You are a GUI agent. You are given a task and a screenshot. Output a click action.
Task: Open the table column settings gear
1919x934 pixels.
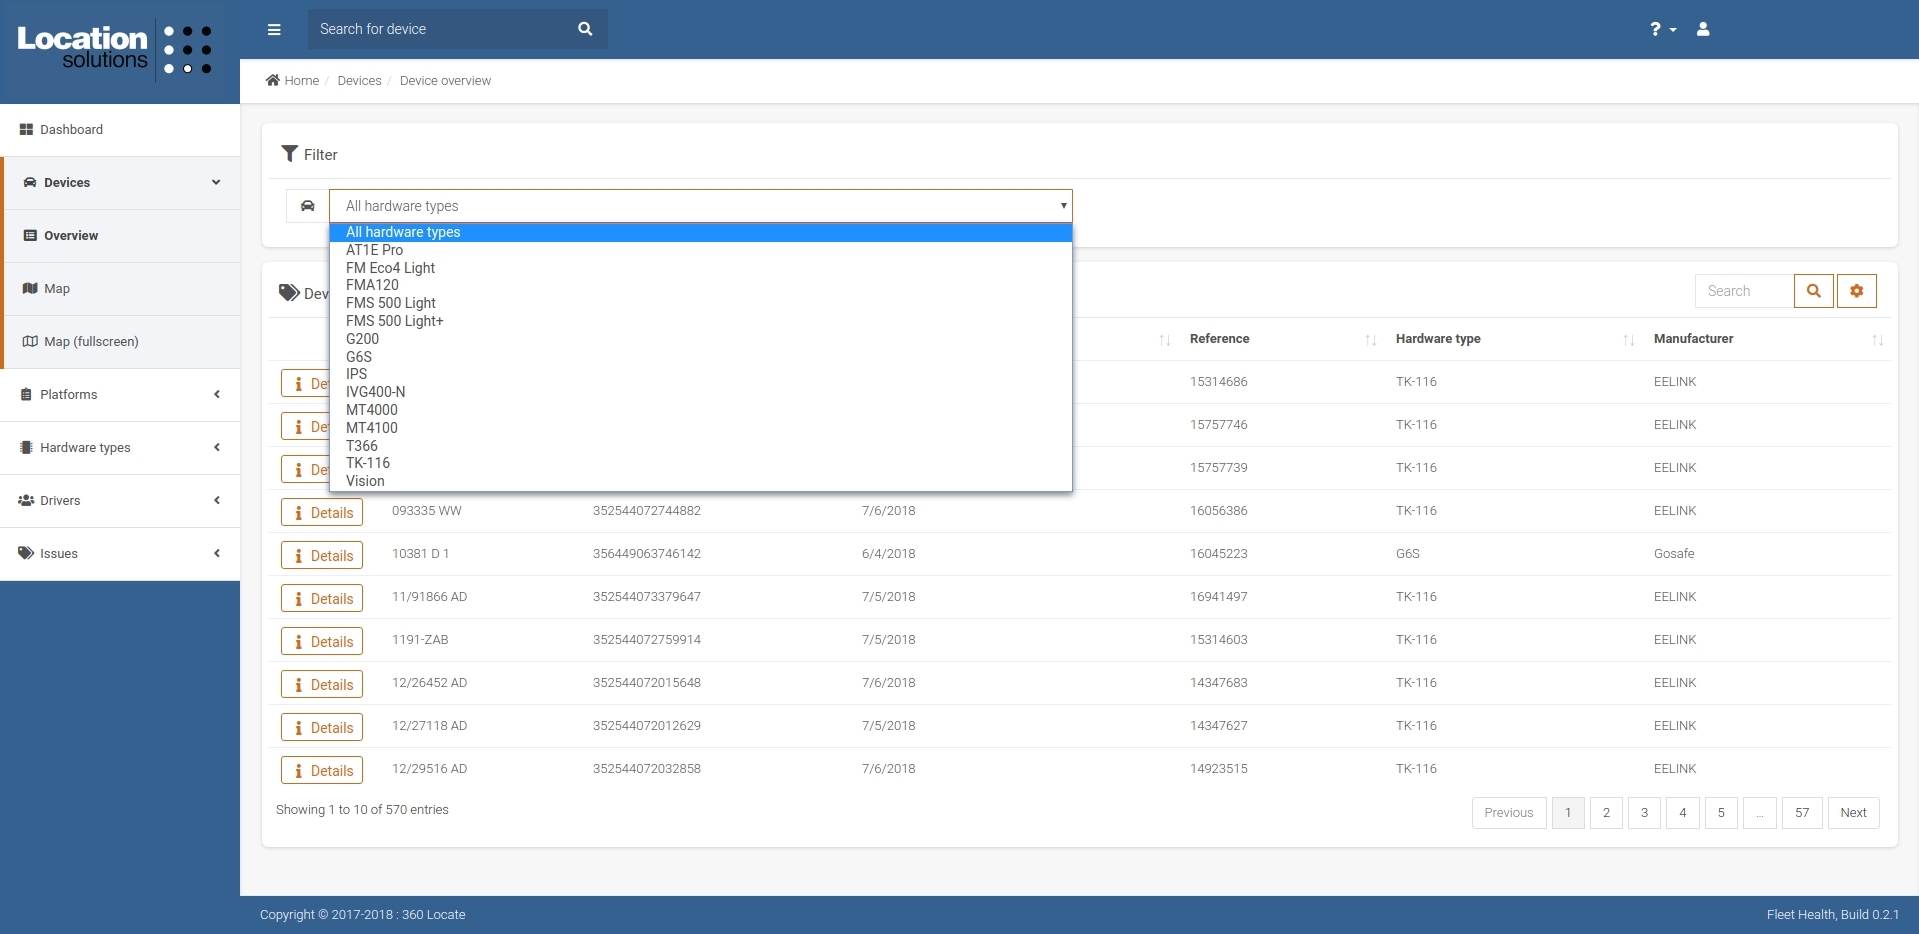[x=1856, y=290]
